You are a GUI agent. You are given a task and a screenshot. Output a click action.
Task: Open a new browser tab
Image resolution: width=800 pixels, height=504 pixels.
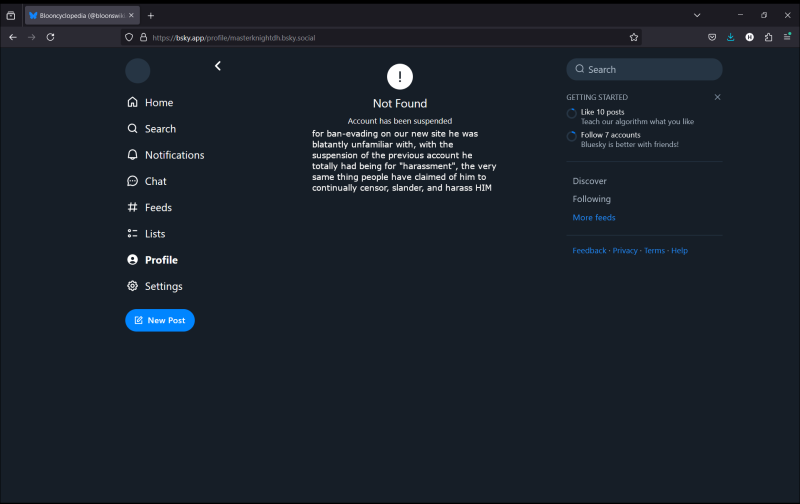pyautogui.click(x=151, y=16)
